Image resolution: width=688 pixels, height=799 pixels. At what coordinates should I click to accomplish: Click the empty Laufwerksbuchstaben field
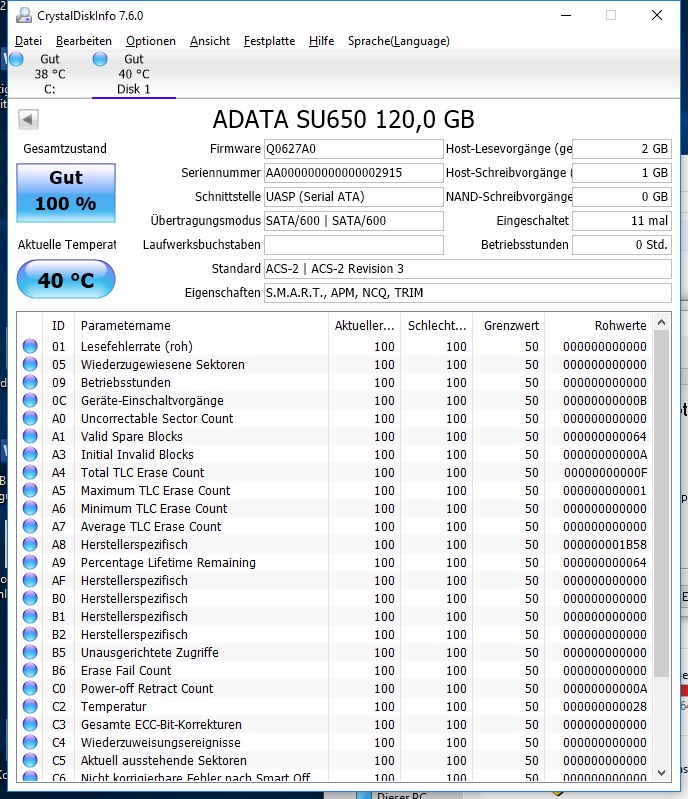coord(353,245)
